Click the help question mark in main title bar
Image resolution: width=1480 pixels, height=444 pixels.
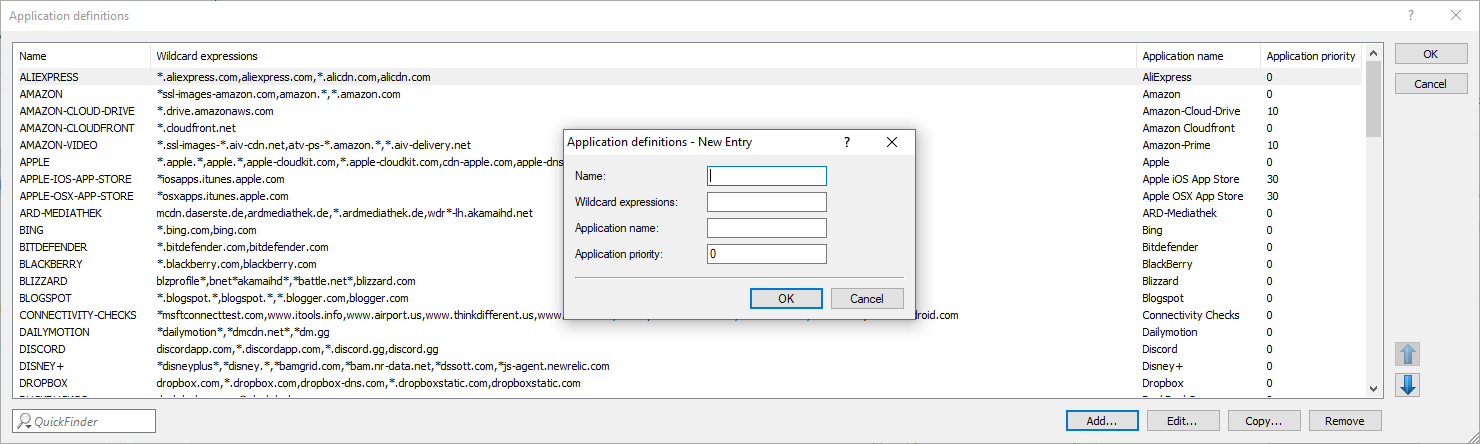click(1411, 16)
